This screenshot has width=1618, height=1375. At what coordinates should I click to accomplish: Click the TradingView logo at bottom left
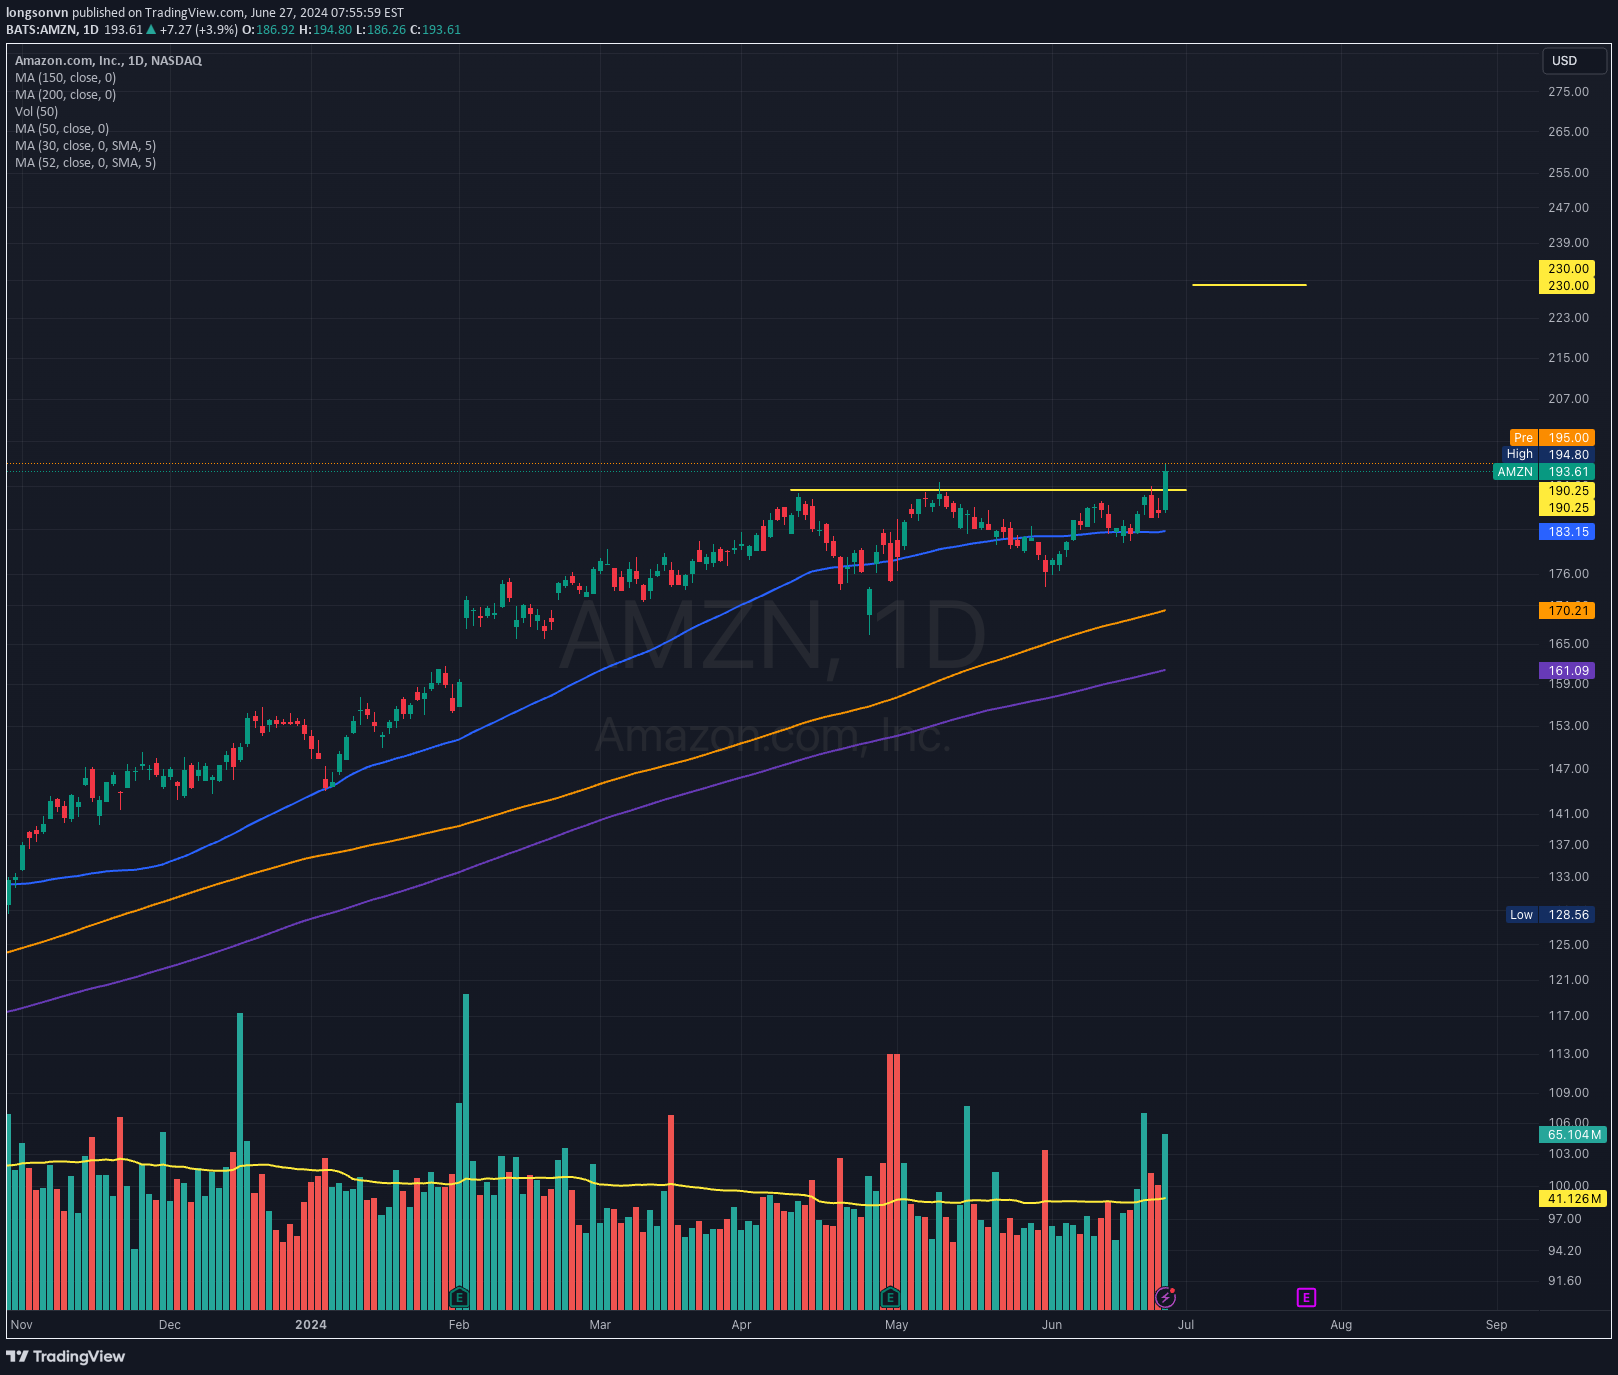[x=66, y=1356]
